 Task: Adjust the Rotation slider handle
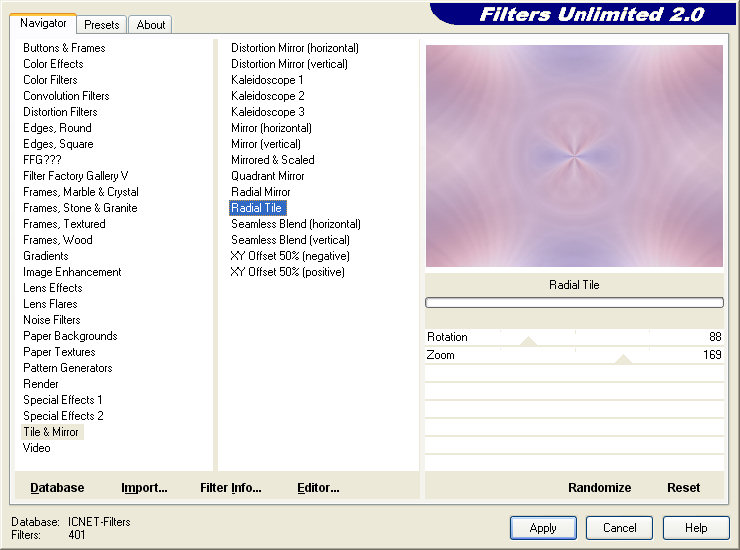(x=529, y=341)
